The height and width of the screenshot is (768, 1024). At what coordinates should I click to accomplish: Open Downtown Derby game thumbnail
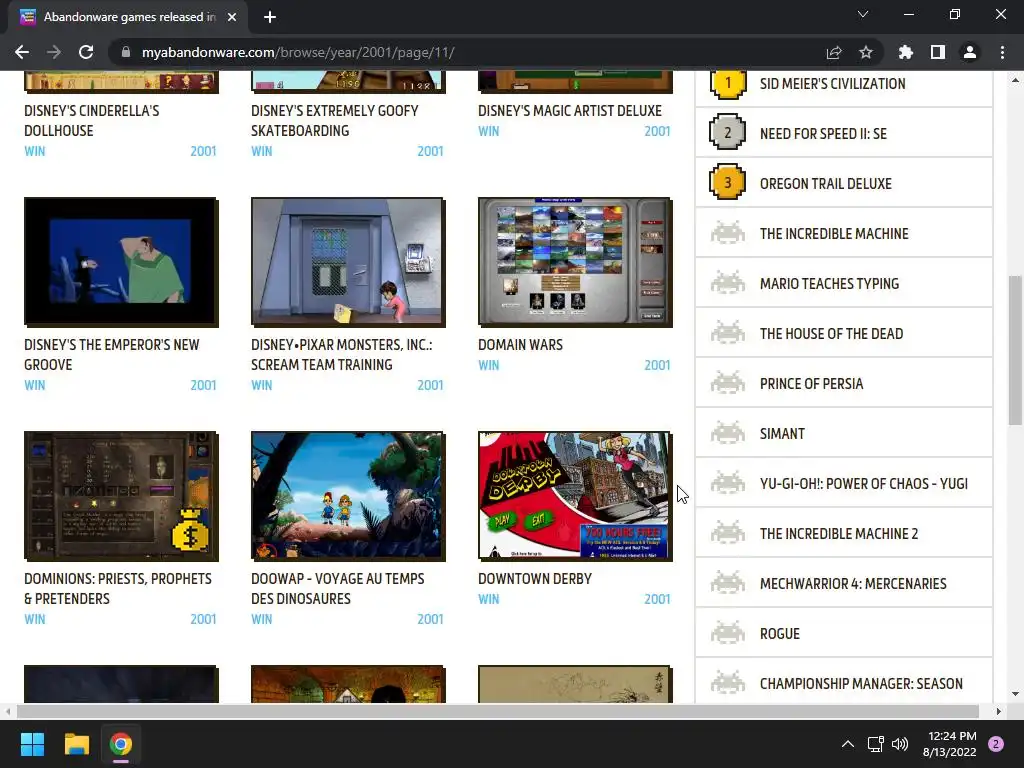tap(575, 496)
